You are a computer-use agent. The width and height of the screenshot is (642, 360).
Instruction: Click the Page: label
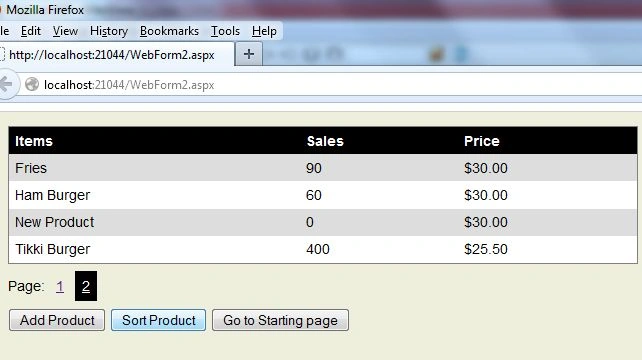pyautogui.click(x=26, y=286)
